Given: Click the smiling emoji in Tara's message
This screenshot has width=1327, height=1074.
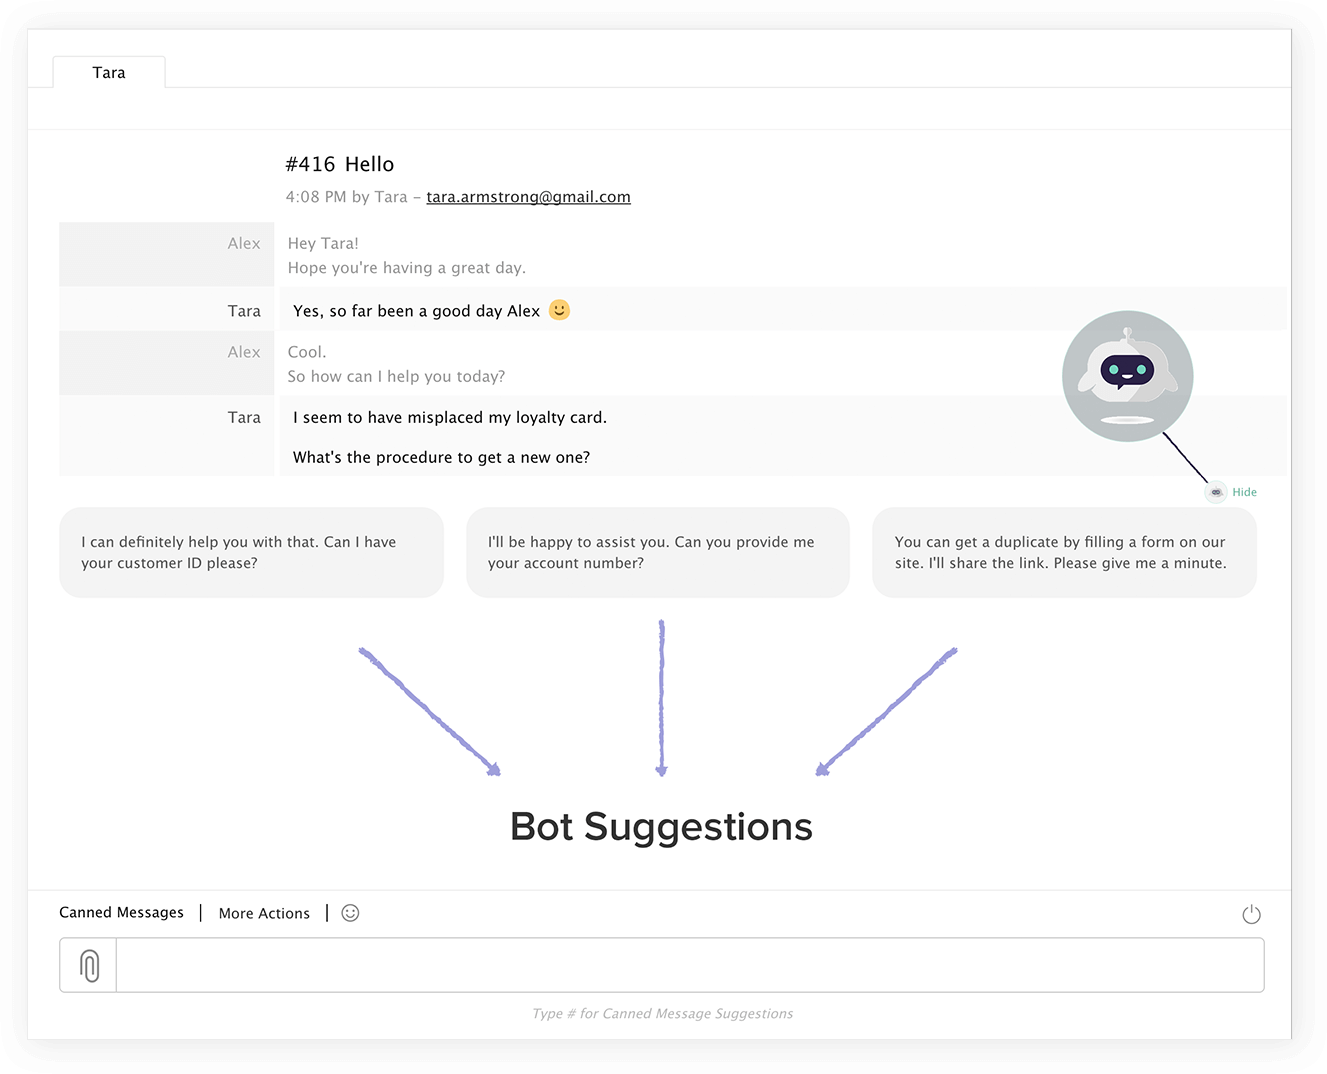Looking at the screenshot, I should tap(559, 310).
